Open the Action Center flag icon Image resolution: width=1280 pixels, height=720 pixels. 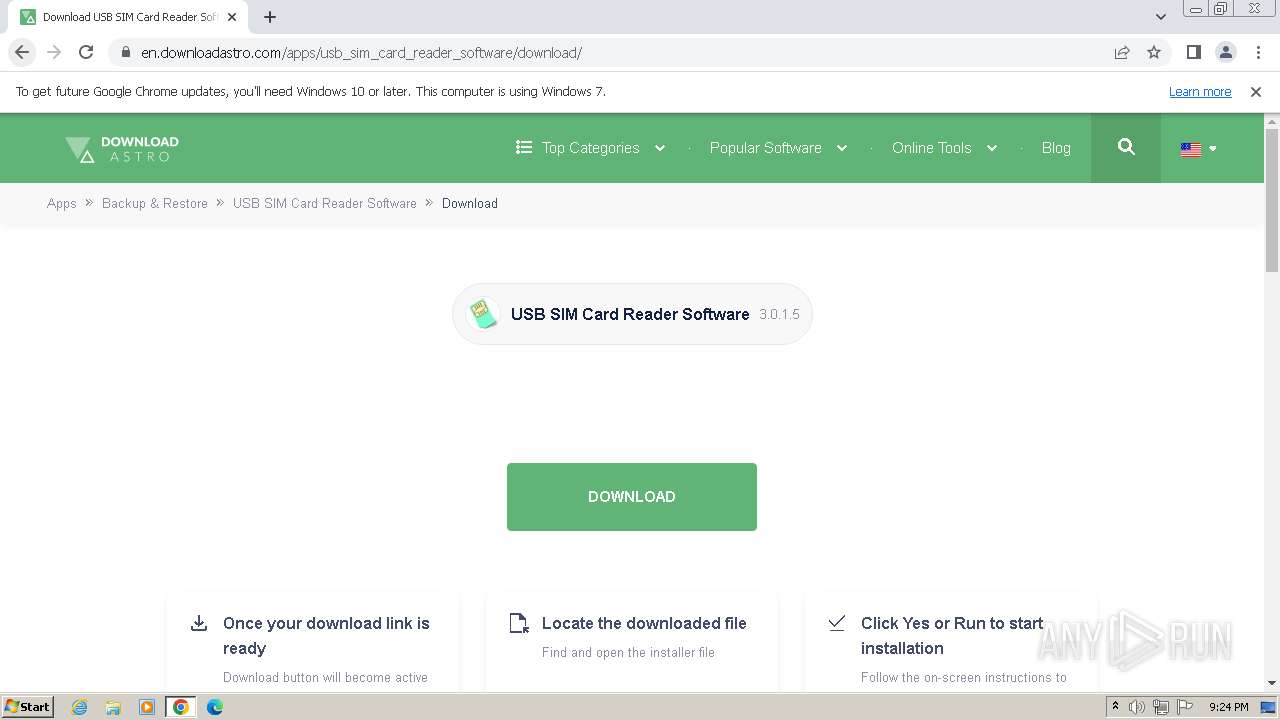coord(1185,707)
